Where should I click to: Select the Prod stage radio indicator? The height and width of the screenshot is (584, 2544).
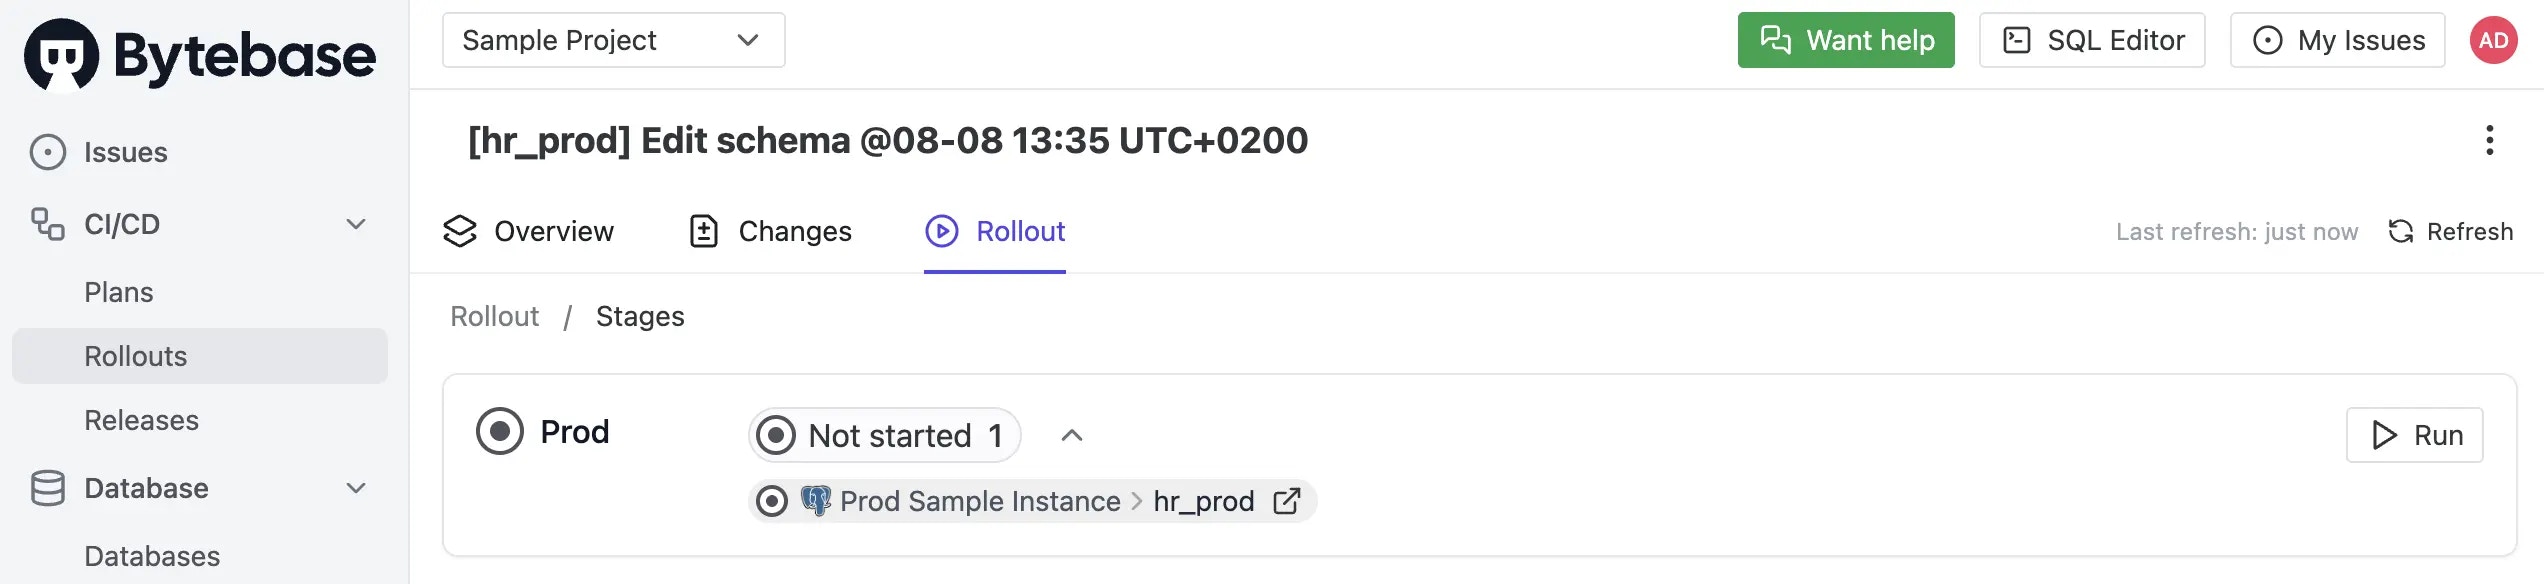click(502, 433)
